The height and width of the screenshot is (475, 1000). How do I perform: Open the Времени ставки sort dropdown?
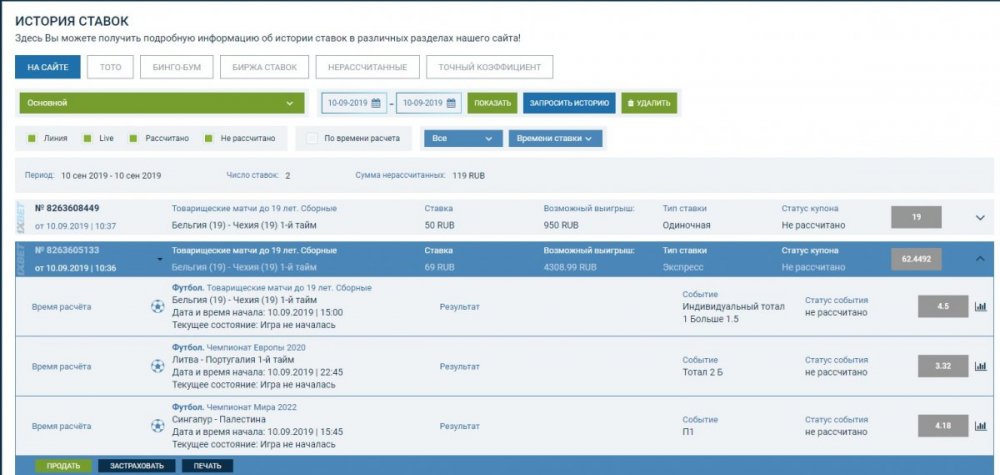[555, 138]
